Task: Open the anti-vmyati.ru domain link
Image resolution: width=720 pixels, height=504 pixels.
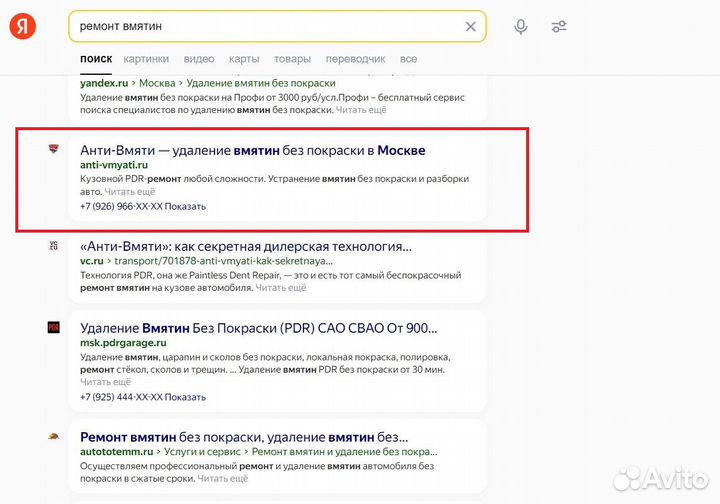Action: (x=114, y=165)
